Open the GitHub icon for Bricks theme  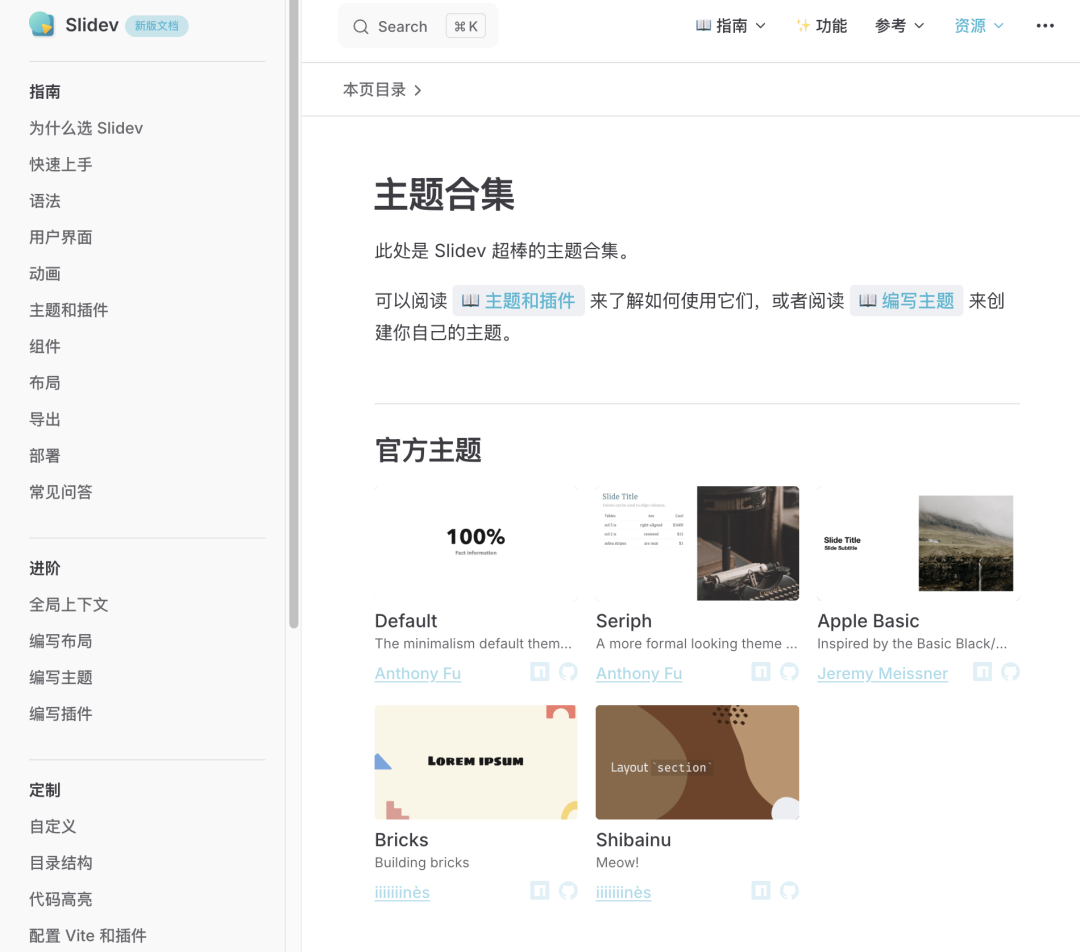tap(568, 891)
